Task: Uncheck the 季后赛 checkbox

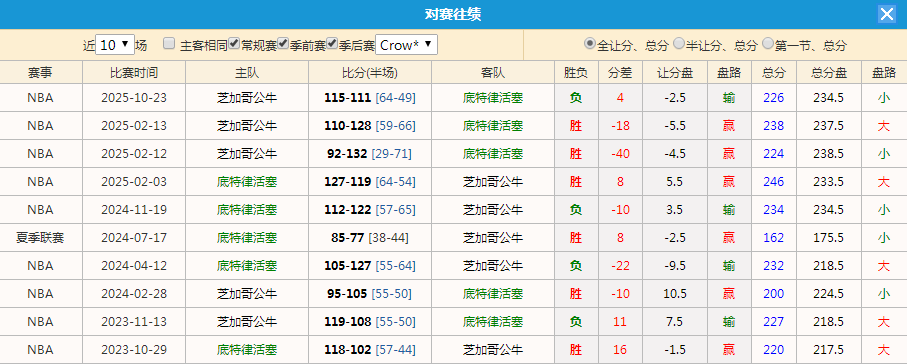Action: click(332, 43)
